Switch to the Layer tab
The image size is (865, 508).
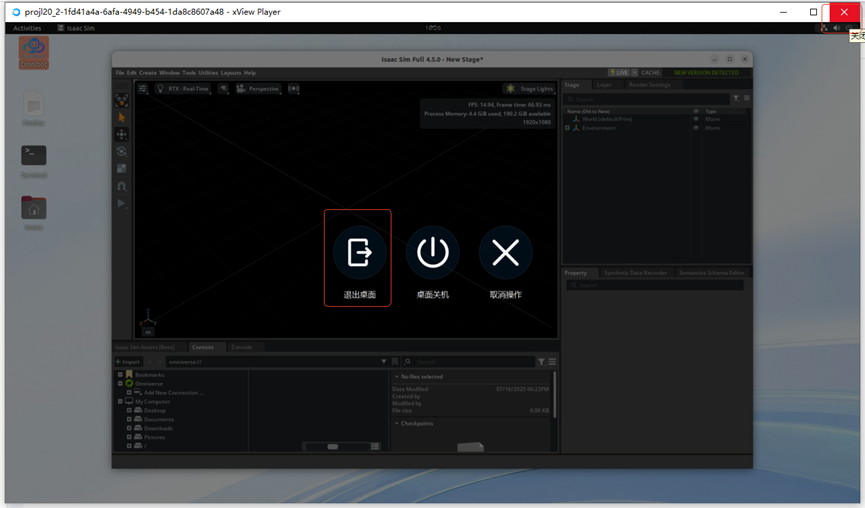pyautogui.click(x=604, y=85)
